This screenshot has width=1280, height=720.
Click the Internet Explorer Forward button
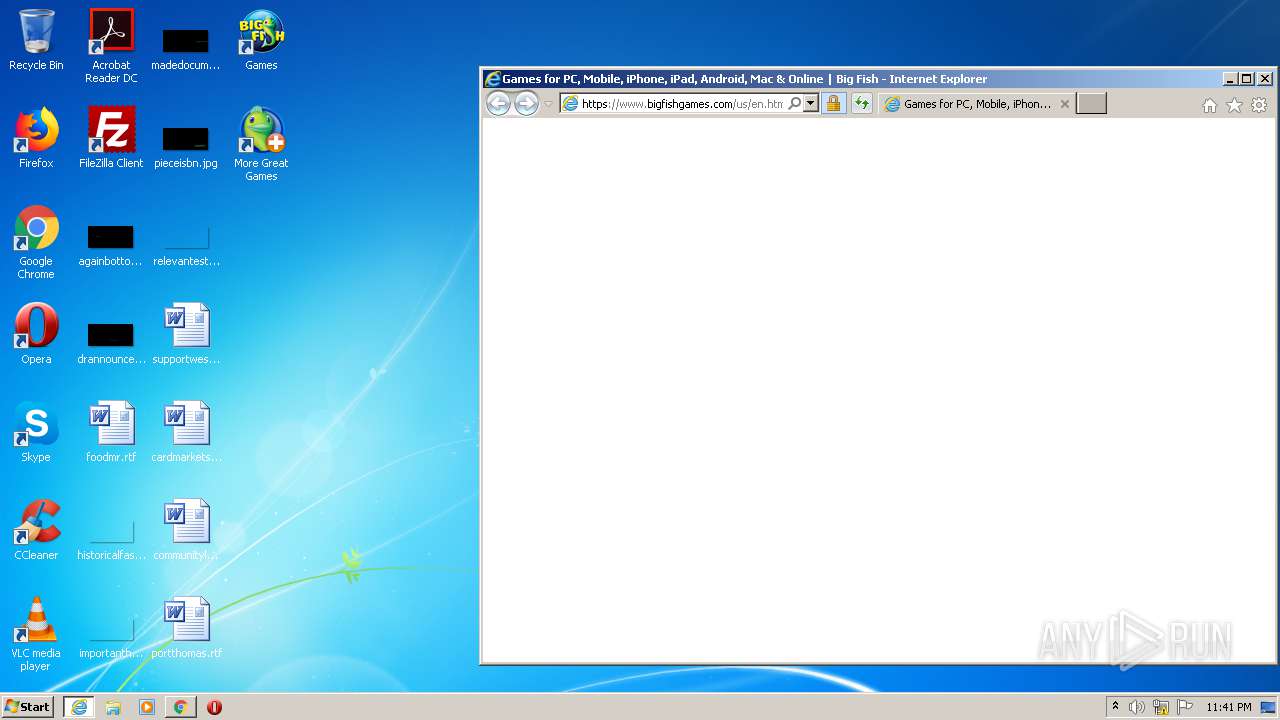coord(526,104)
